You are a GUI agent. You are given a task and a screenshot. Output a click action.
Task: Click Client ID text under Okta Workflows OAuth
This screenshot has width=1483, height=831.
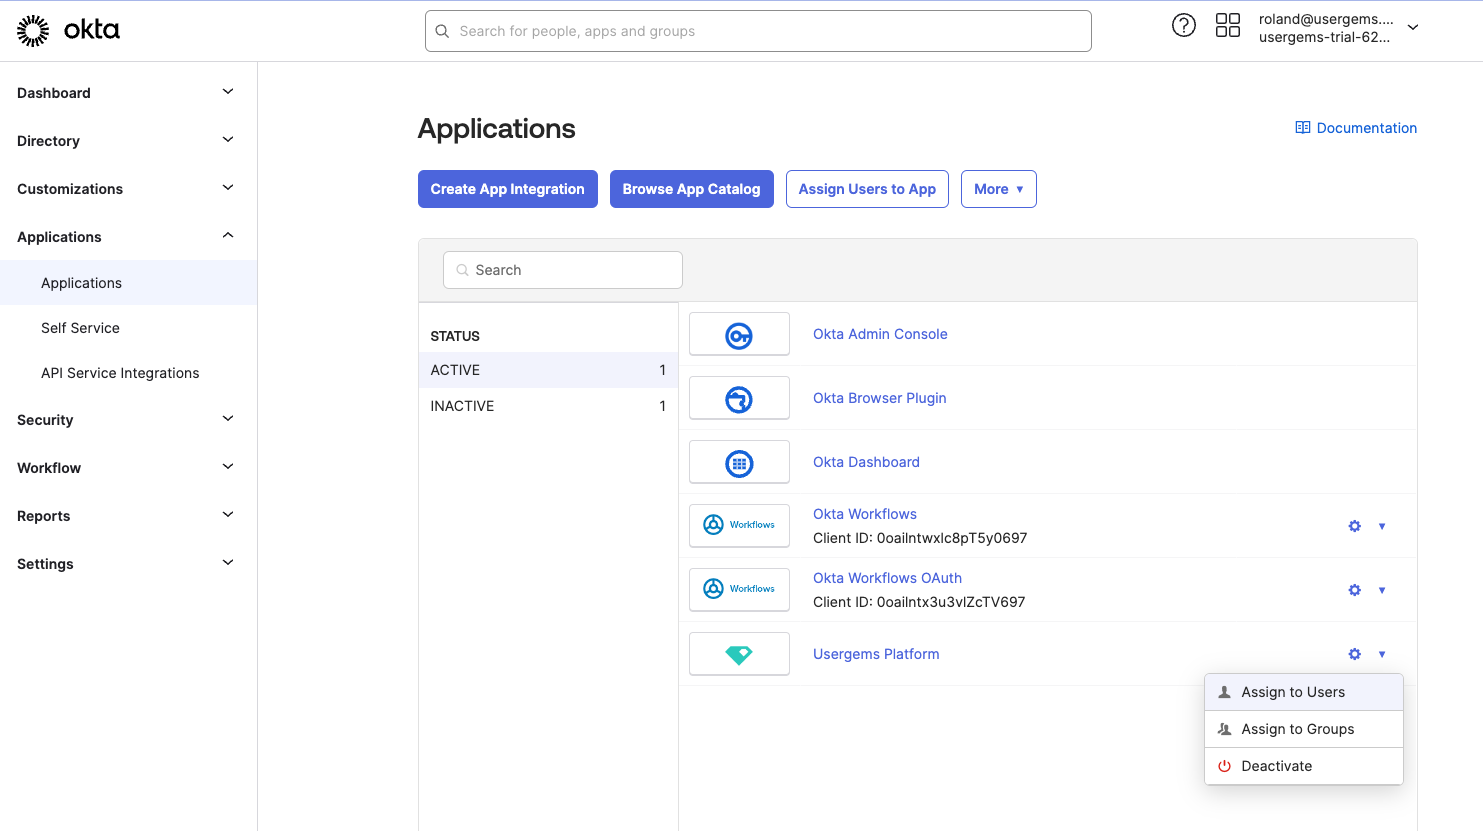pos(919,602)
